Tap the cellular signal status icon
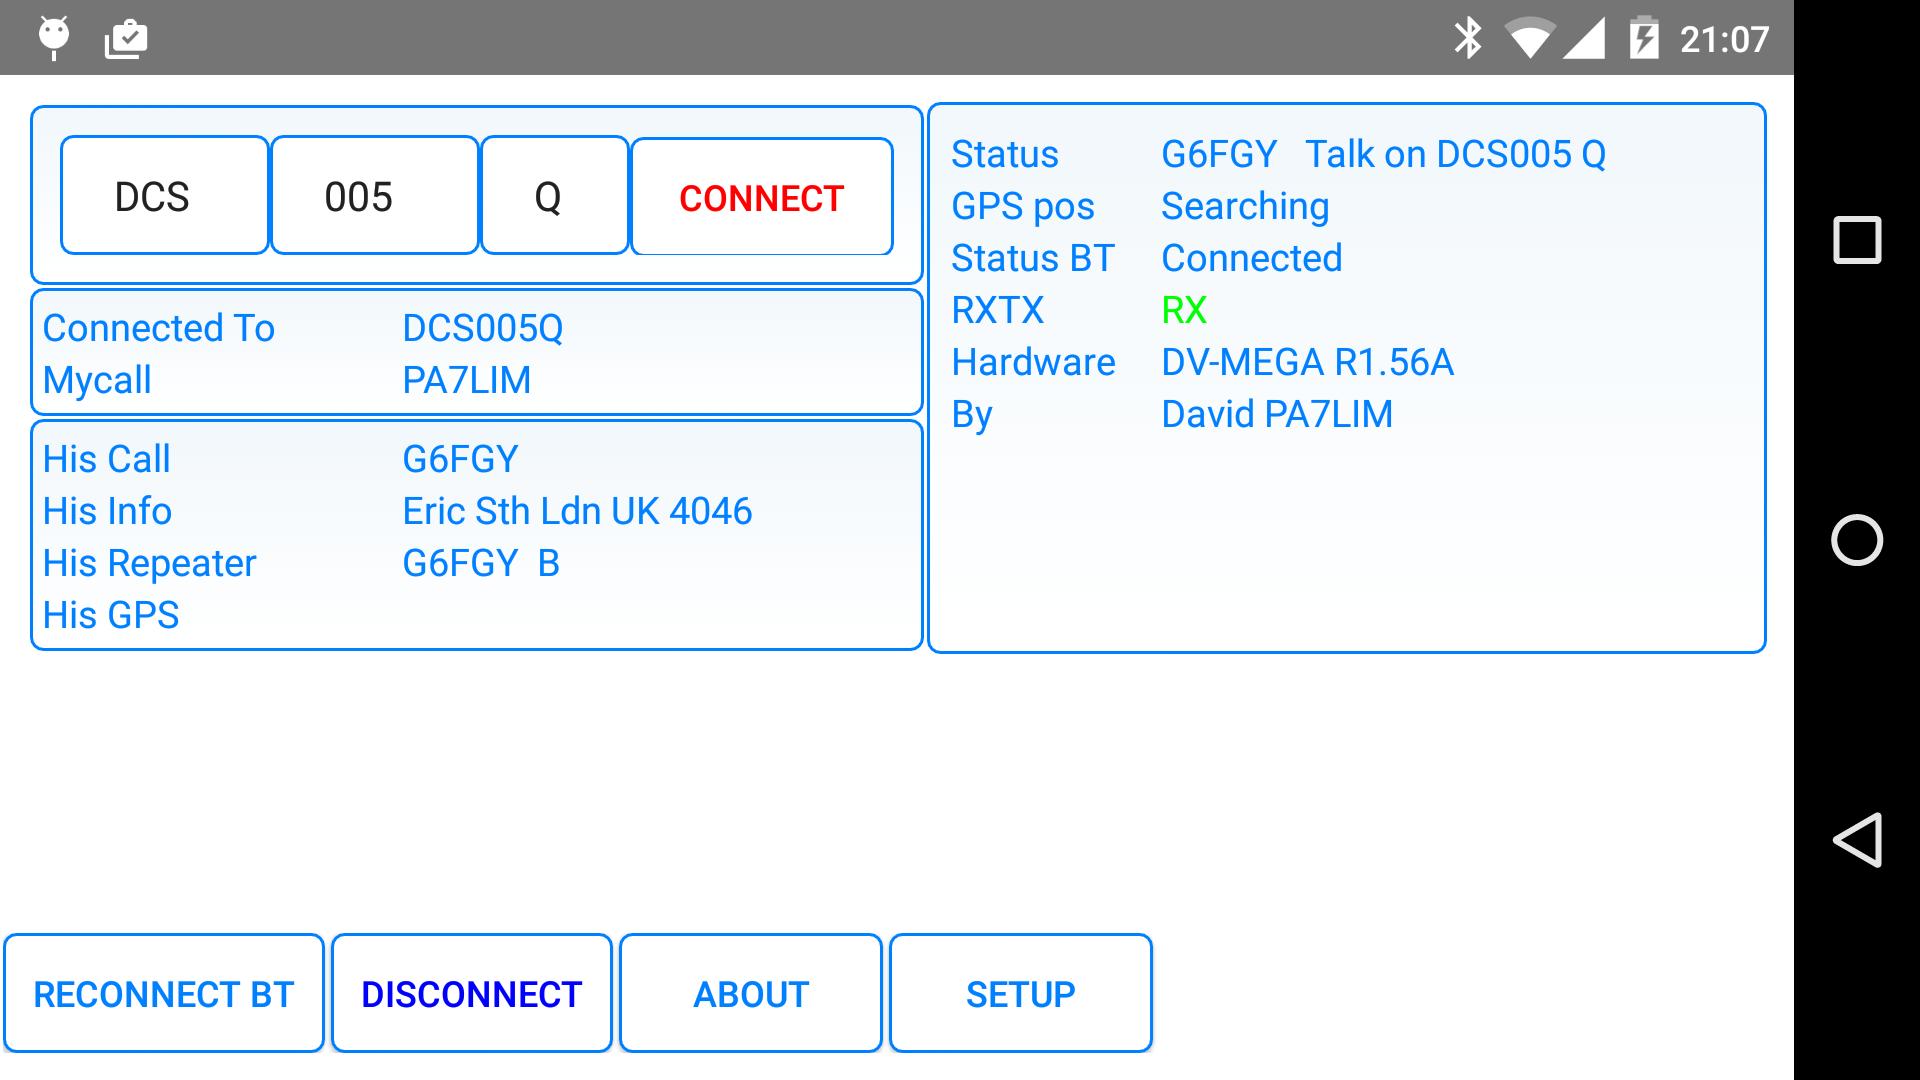1920x1080 pixels. pyautogui.click(x=1584, y=38)
